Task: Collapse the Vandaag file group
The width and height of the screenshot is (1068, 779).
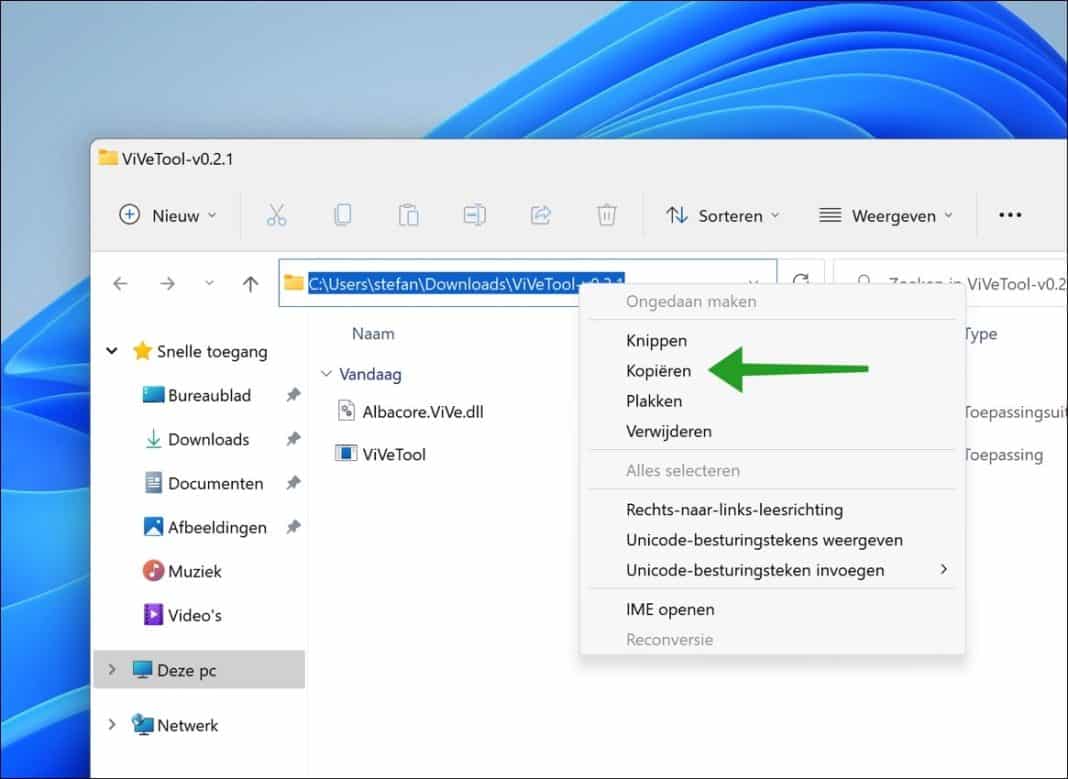Action: (x=326, y=374)
